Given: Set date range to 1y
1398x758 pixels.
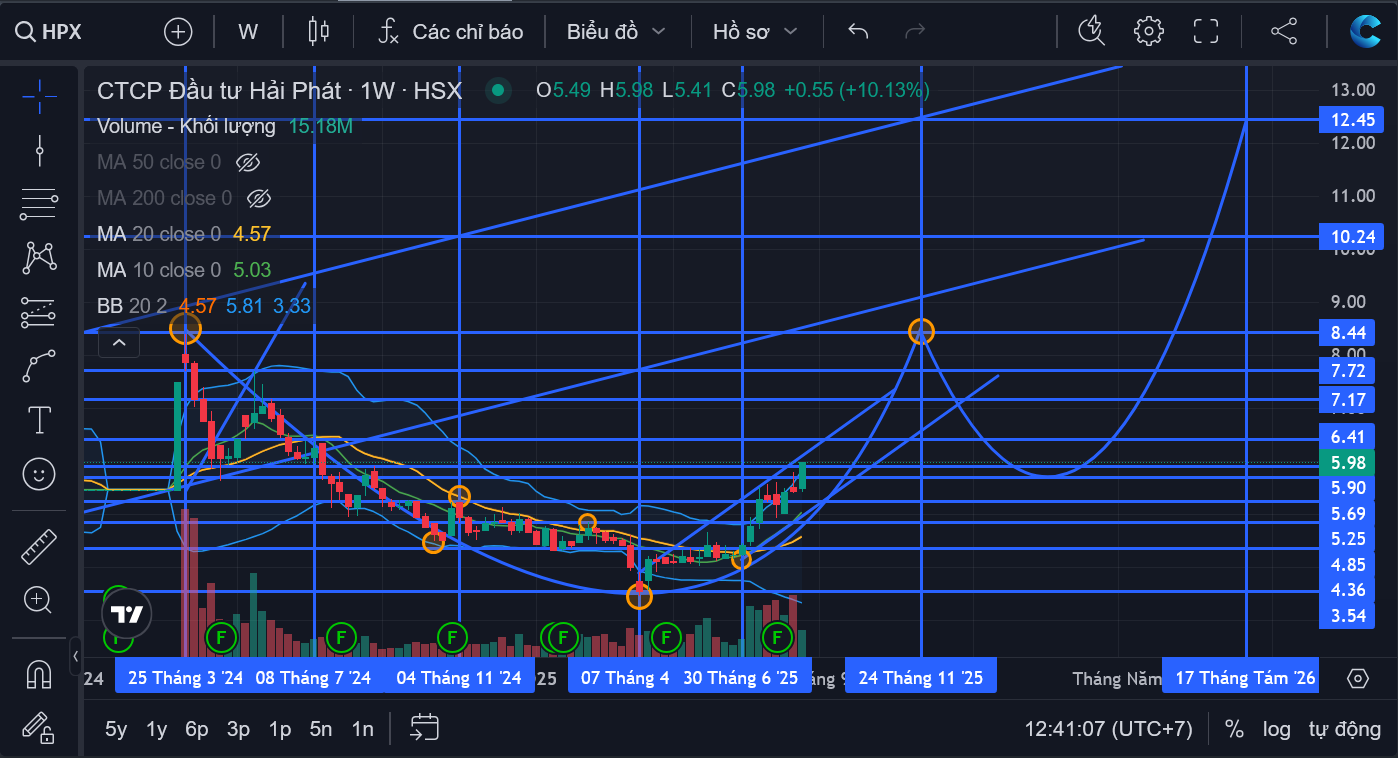Looking at the screenshot, I should pyautogui.click(x=157, y=729).
